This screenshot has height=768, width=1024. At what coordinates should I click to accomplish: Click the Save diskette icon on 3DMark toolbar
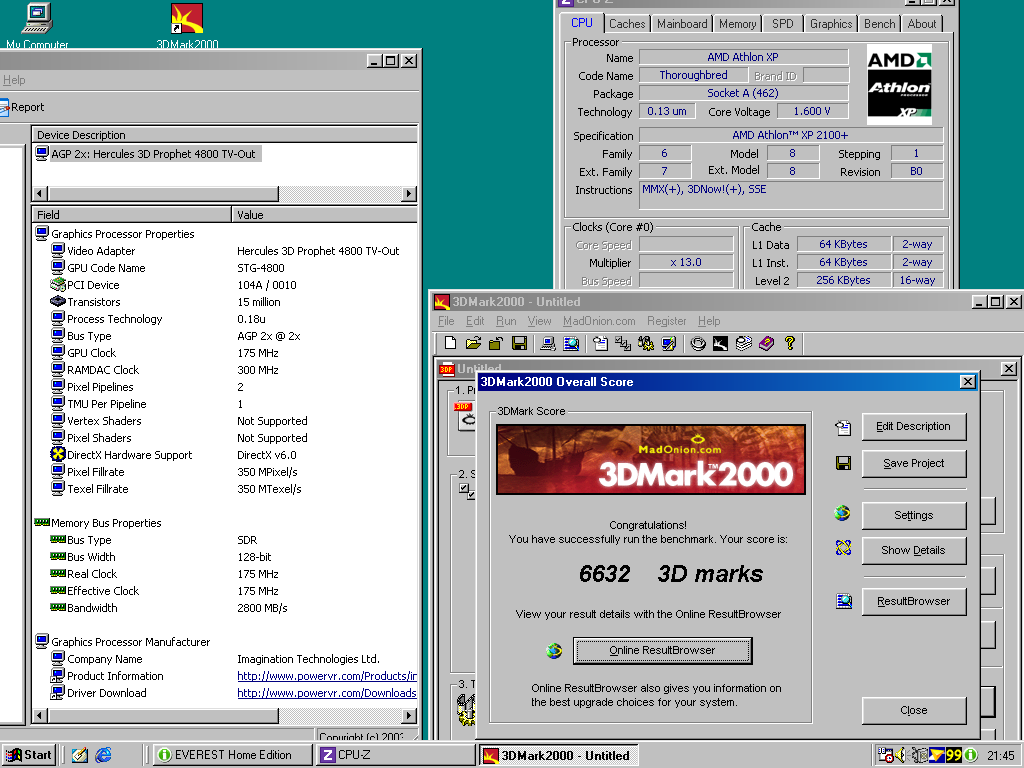click(x=517, y=343)
